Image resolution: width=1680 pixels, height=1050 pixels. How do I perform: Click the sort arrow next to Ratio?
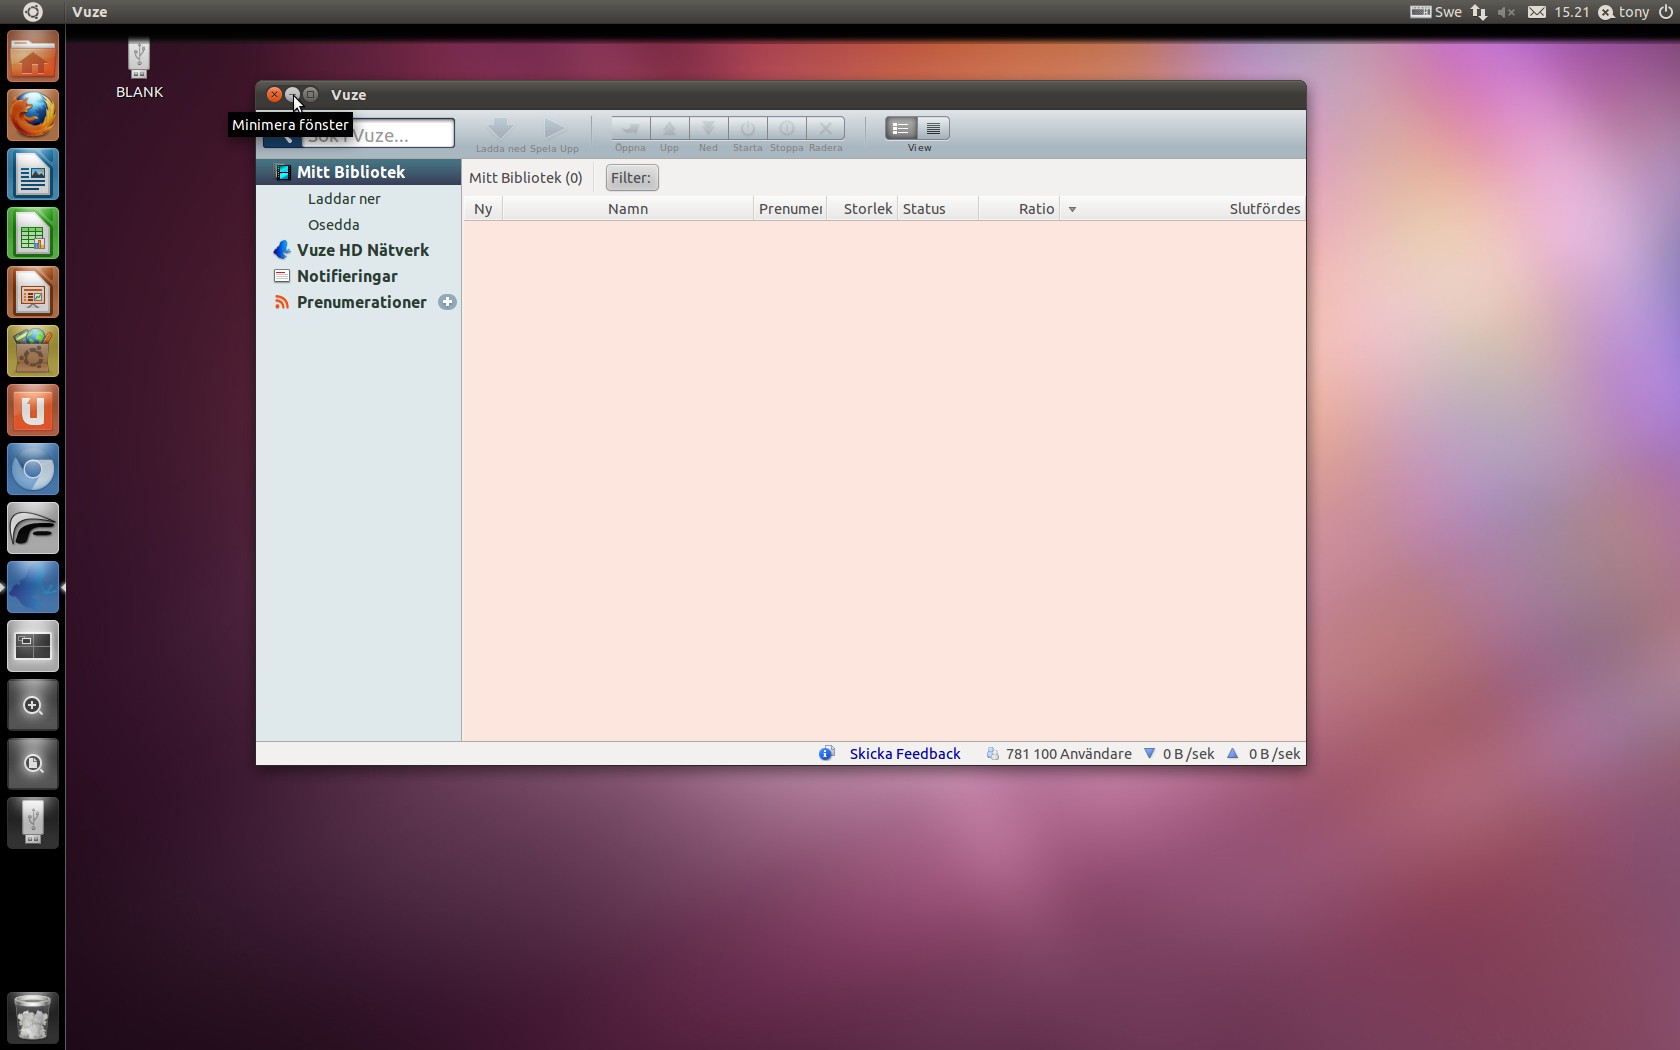[x=1072, y=209]
